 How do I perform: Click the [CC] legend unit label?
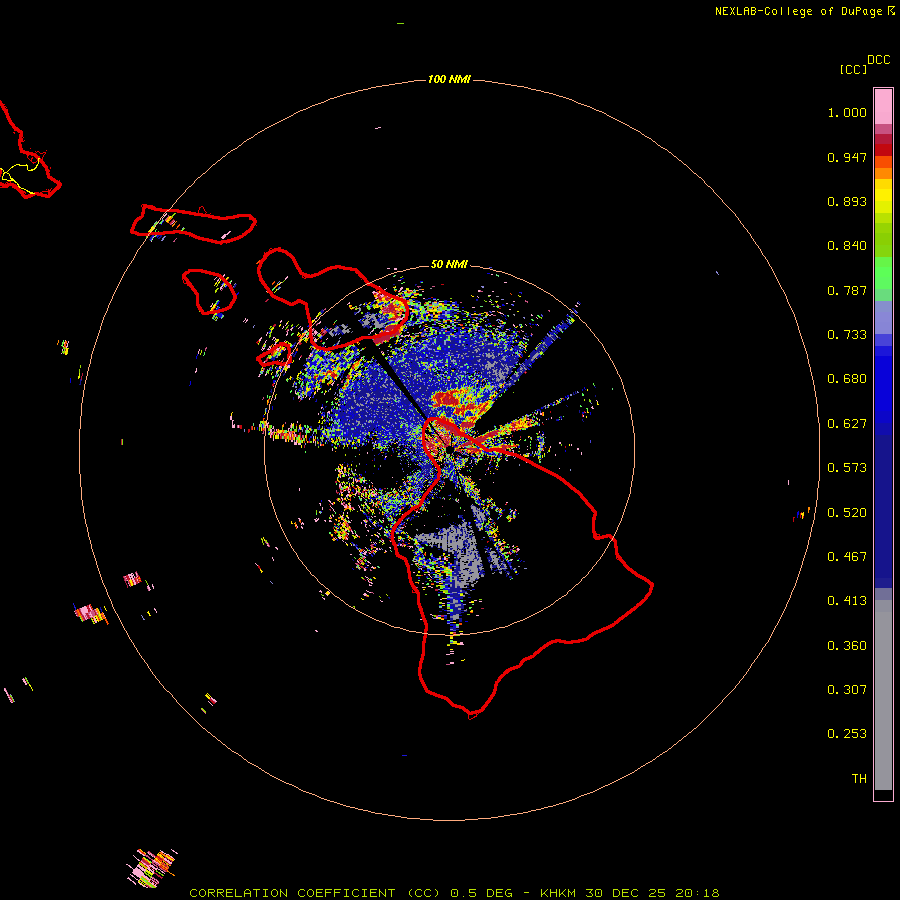[853, 69]
